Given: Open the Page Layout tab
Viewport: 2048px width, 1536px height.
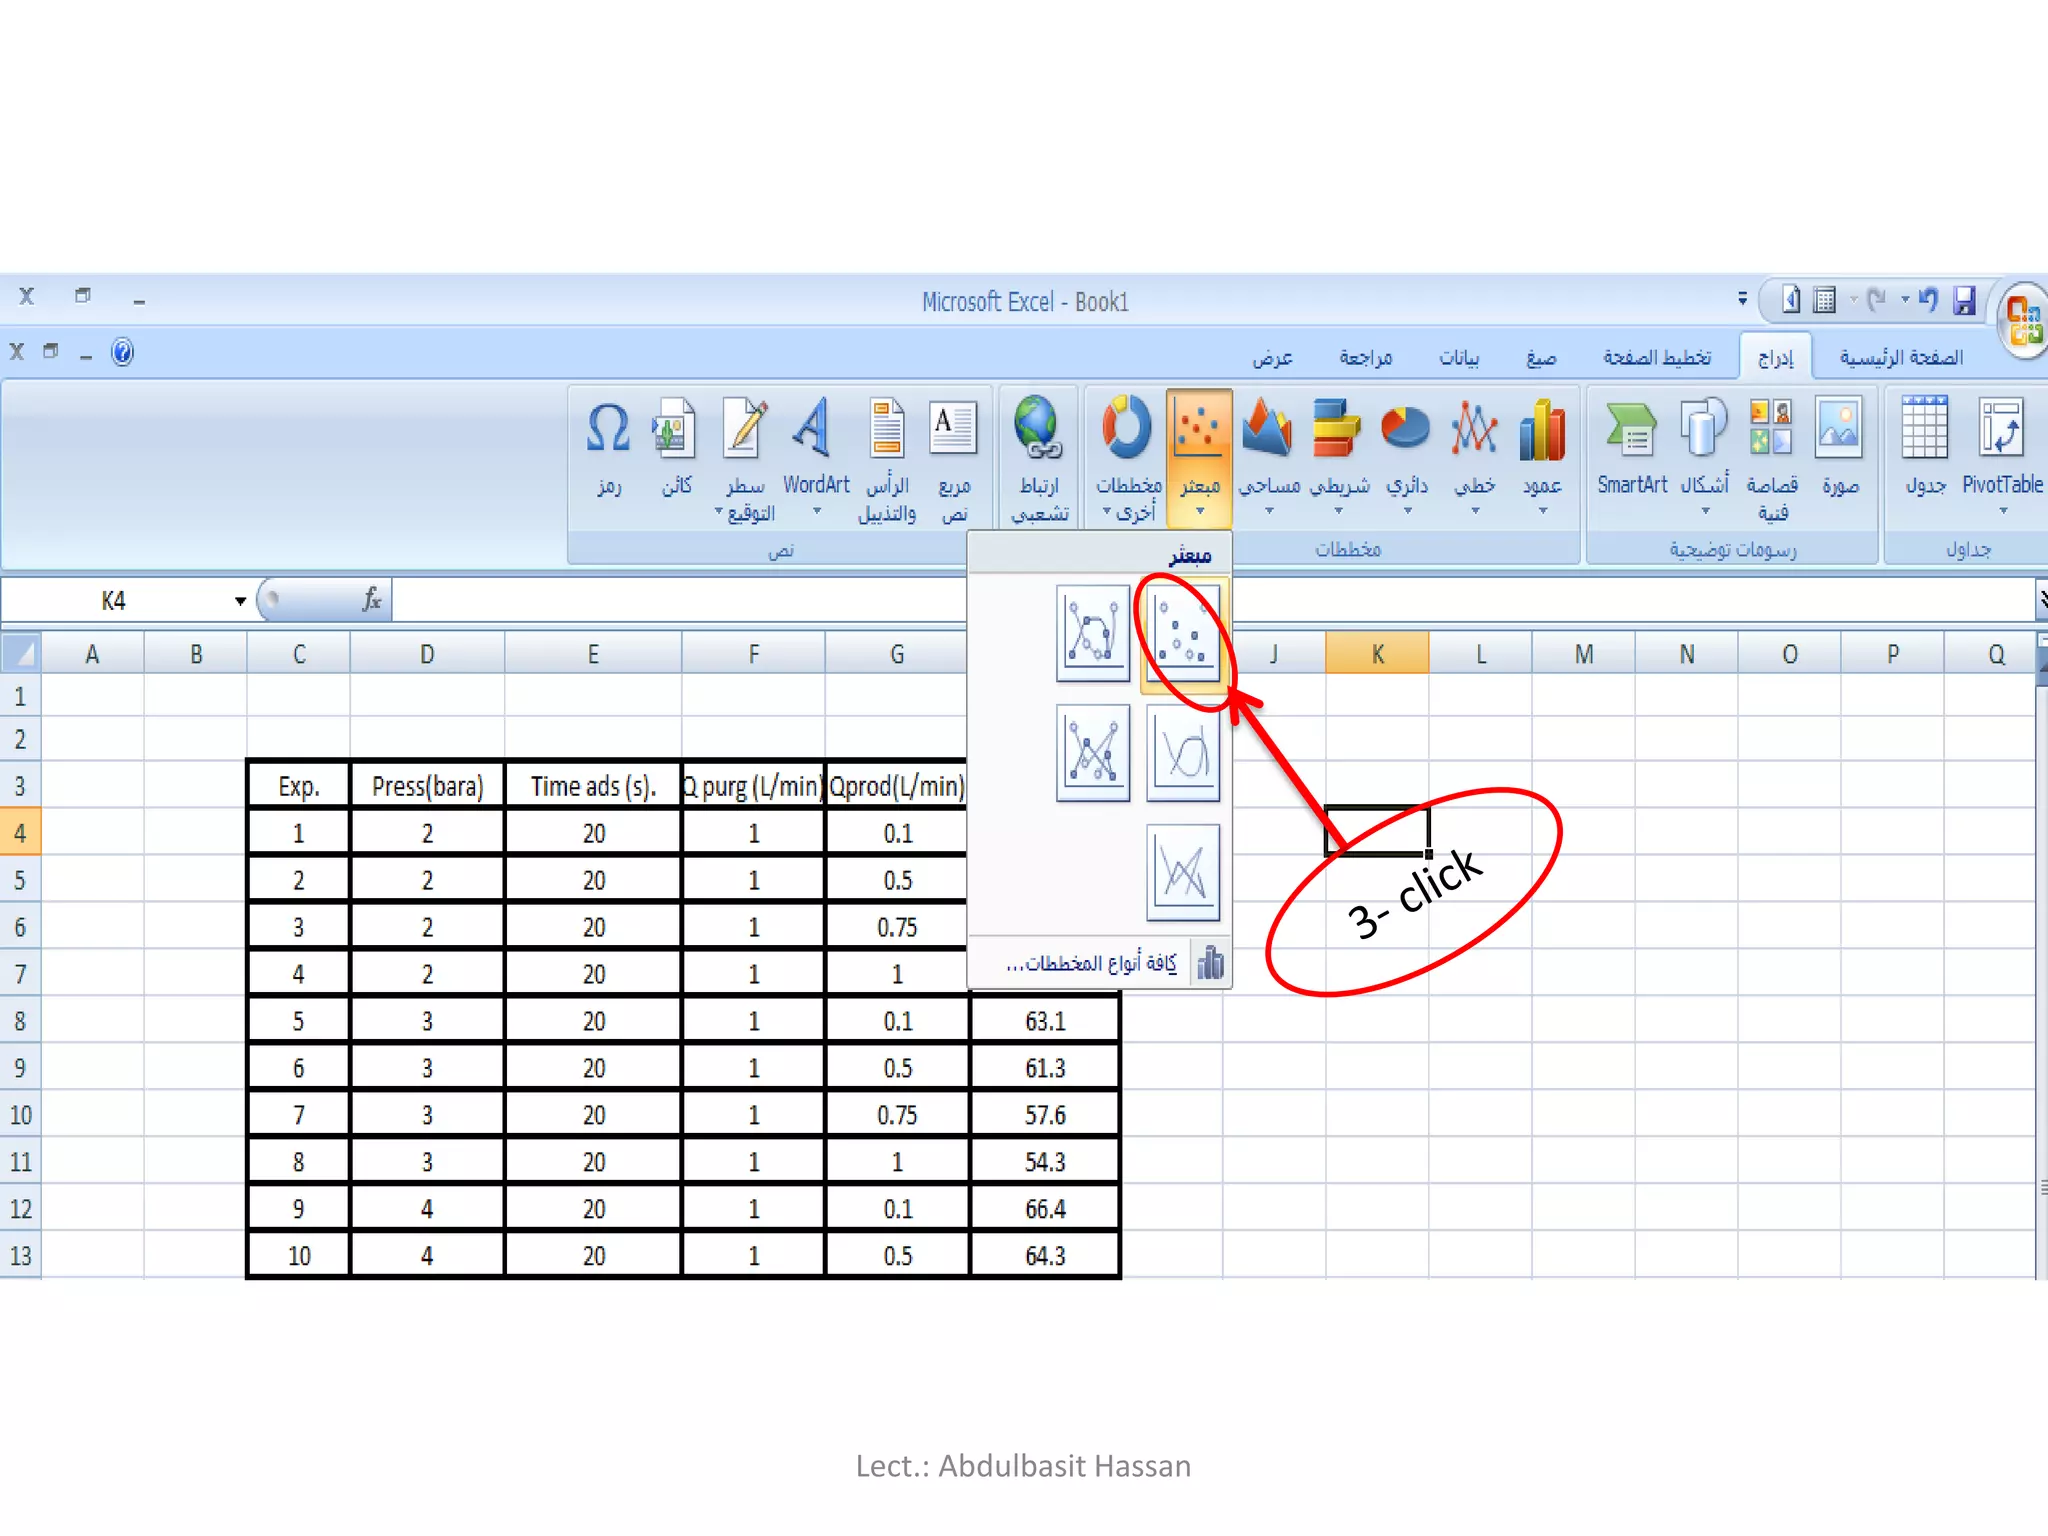Looking at the screenshot, I should point(1657,358).
